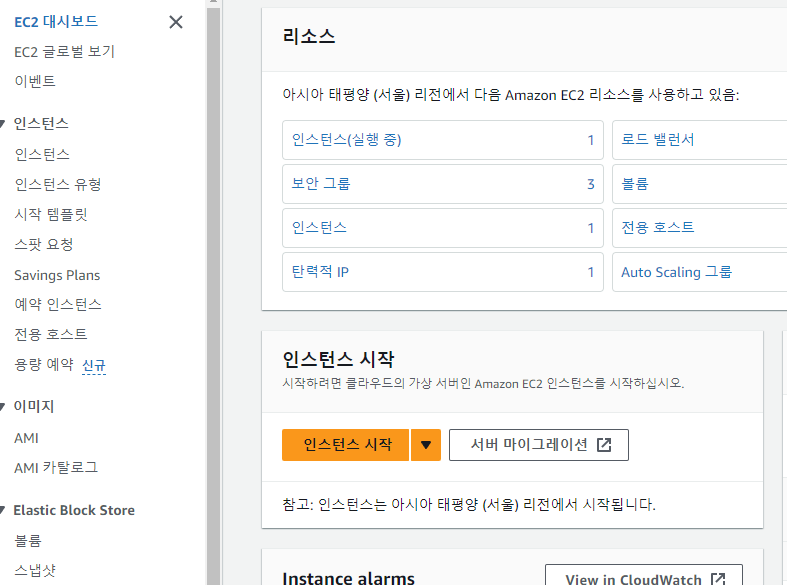Open 시작 템플릿 in sidebar
The image size is (787, 585).
click(51, 215)
